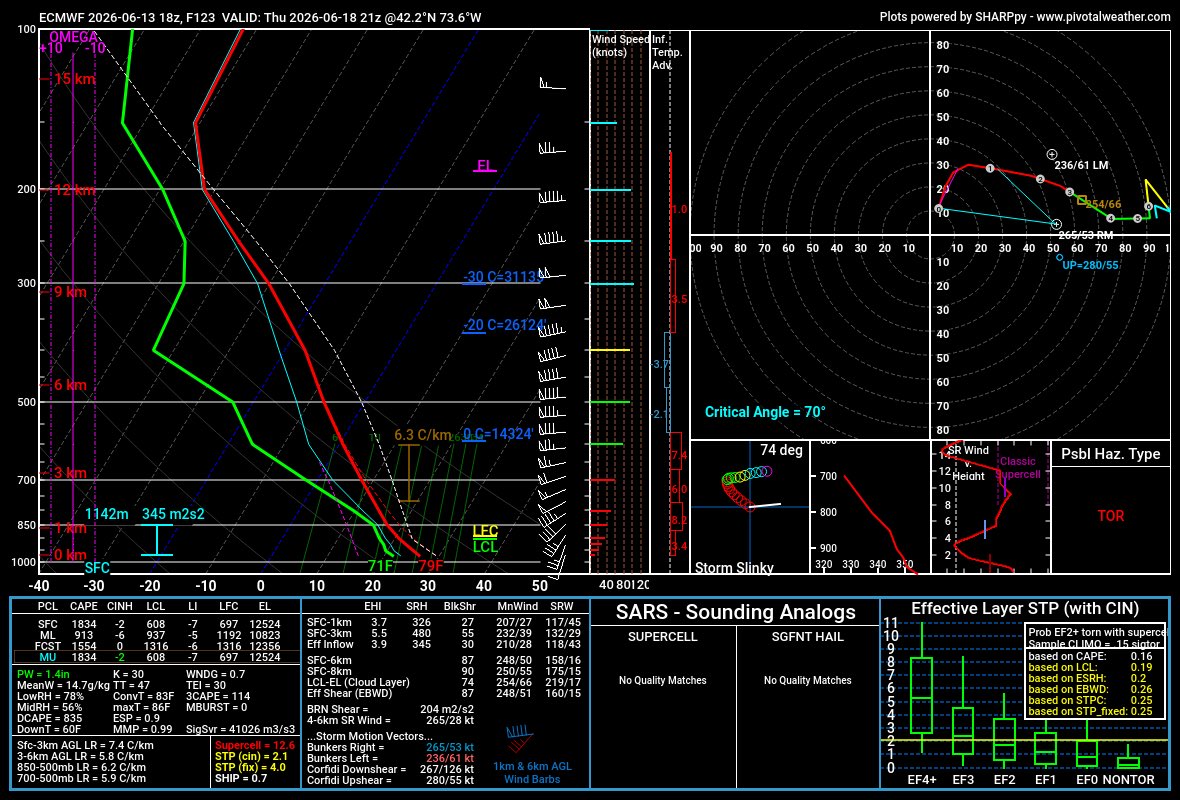Select the 3 km height marker
The height and width of the screenshot is (800, 1180).
(69, 473)
